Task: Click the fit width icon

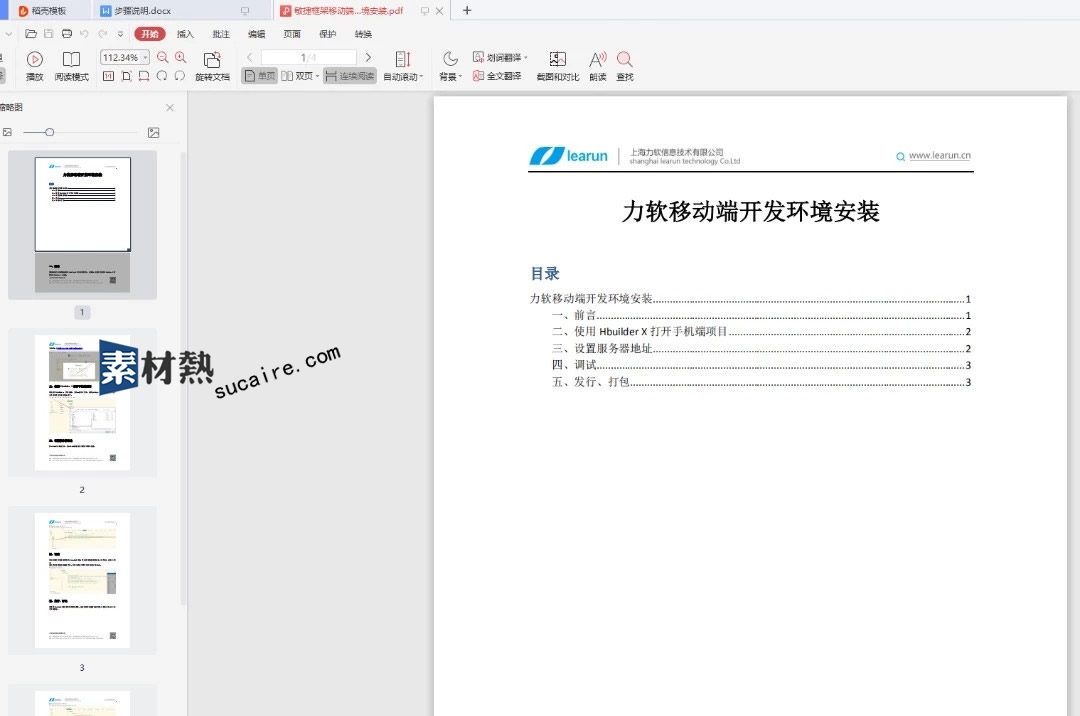Action: click(x=144, y=76)
